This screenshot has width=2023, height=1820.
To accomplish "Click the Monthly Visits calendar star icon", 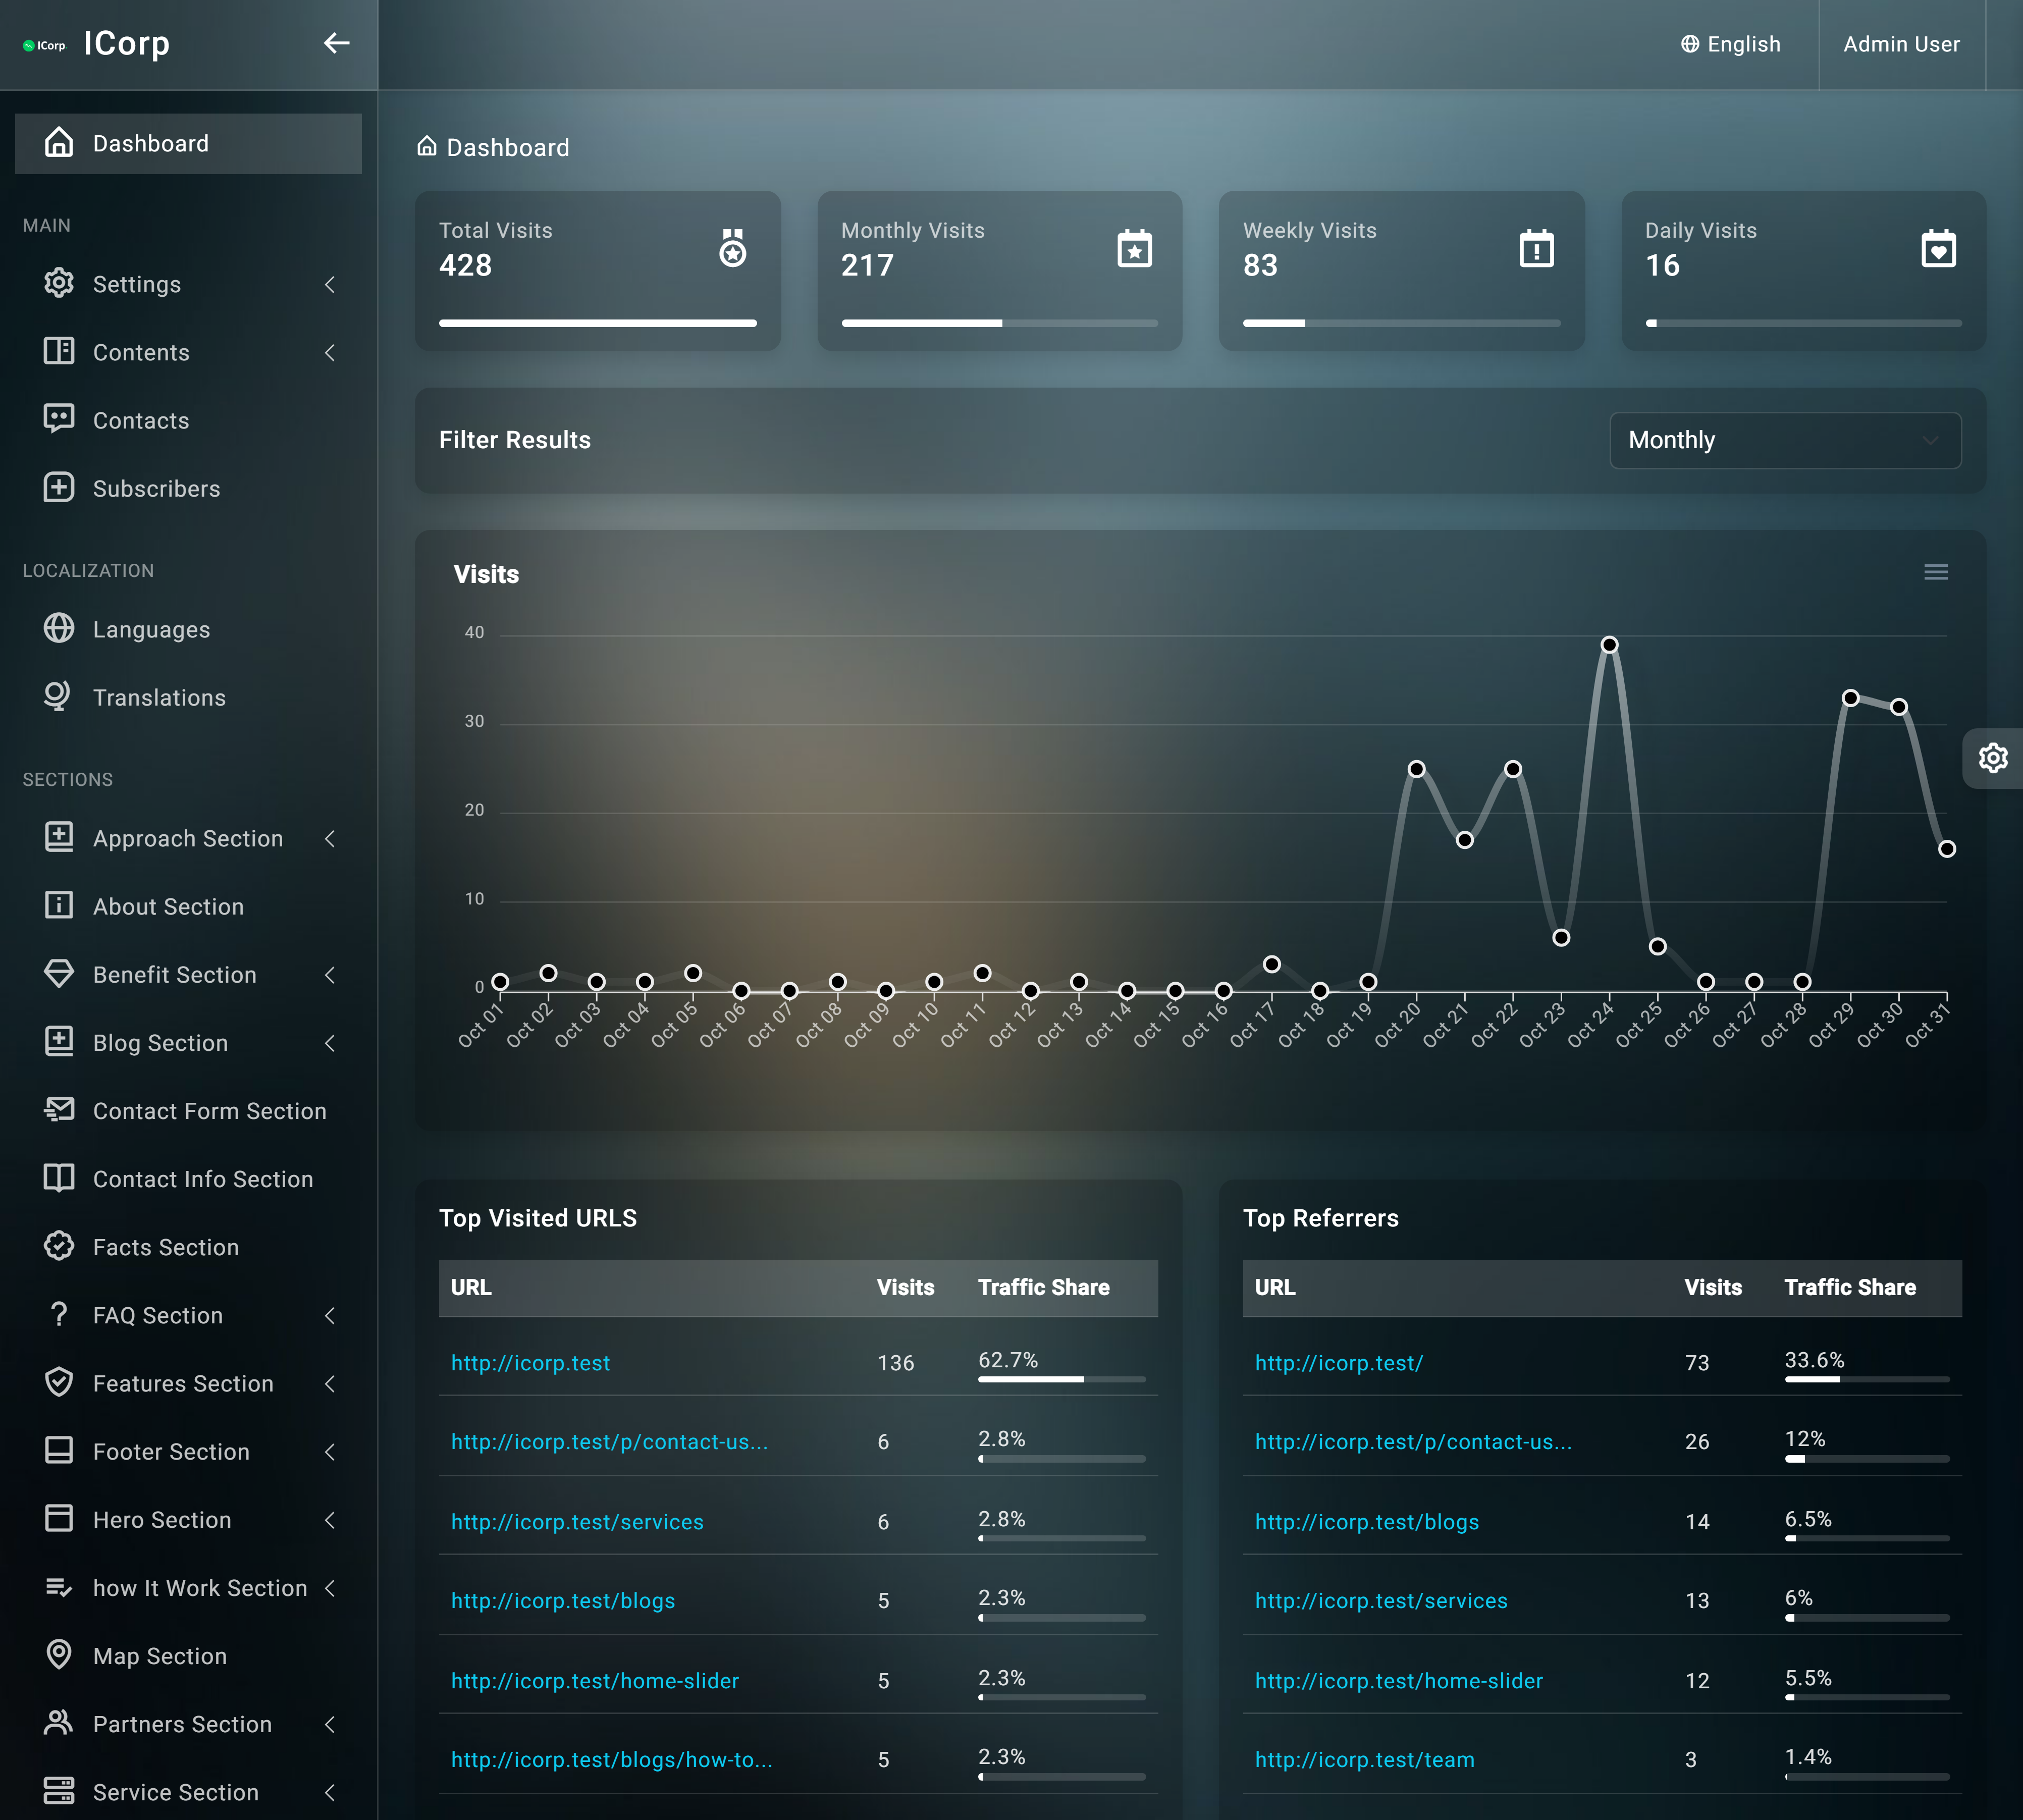I will pyautogui.click(x=1134, y=248).
